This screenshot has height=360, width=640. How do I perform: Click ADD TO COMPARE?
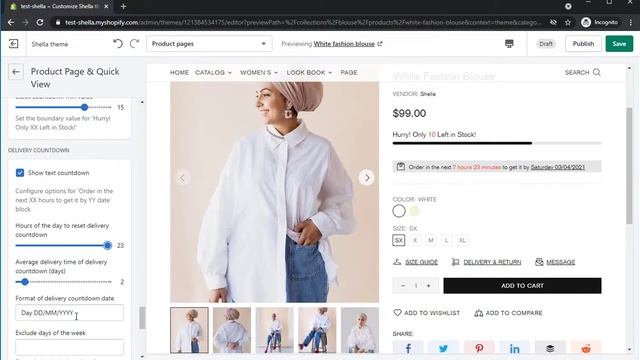(508, 313)
